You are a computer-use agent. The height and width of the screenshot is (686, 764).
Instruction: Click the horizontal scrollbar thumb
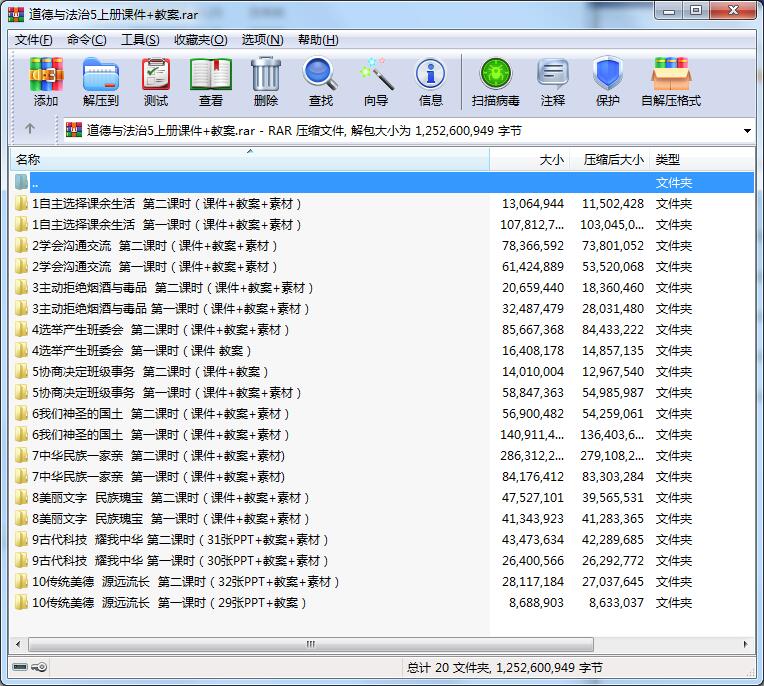coord(311,644)
